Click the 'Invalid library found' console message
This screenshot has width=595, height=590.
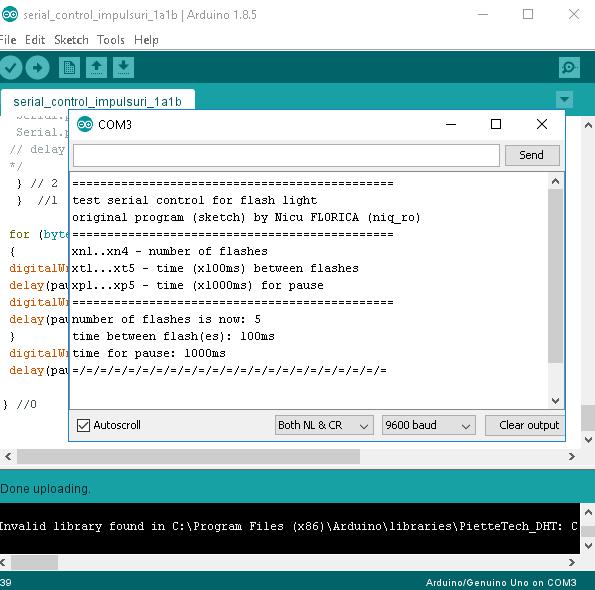[x=288, y=526]
